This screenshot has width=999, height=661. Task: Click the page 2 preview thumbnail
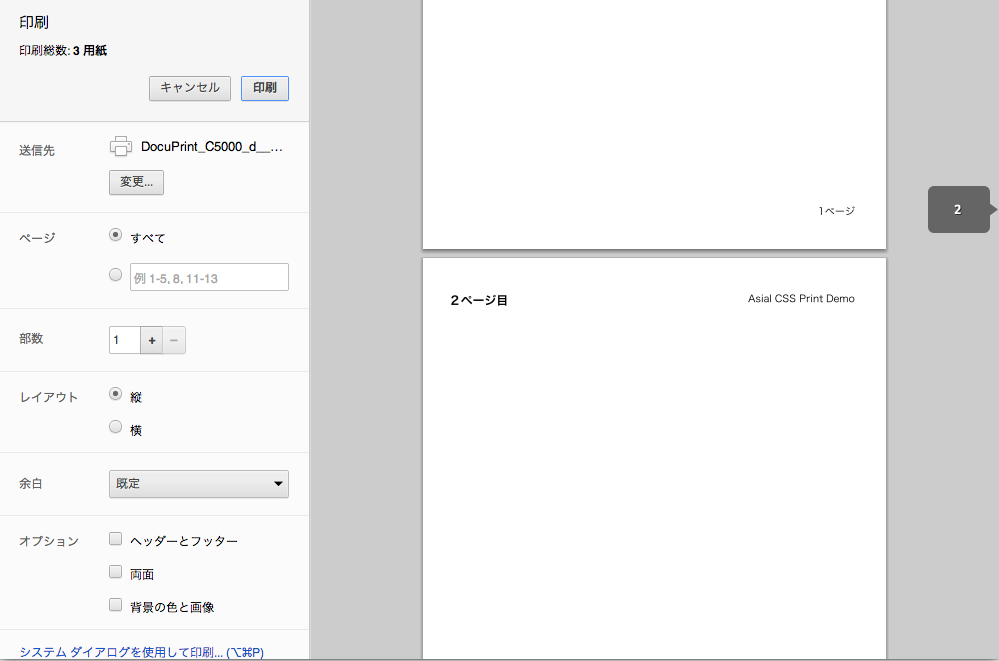(654, 460)
